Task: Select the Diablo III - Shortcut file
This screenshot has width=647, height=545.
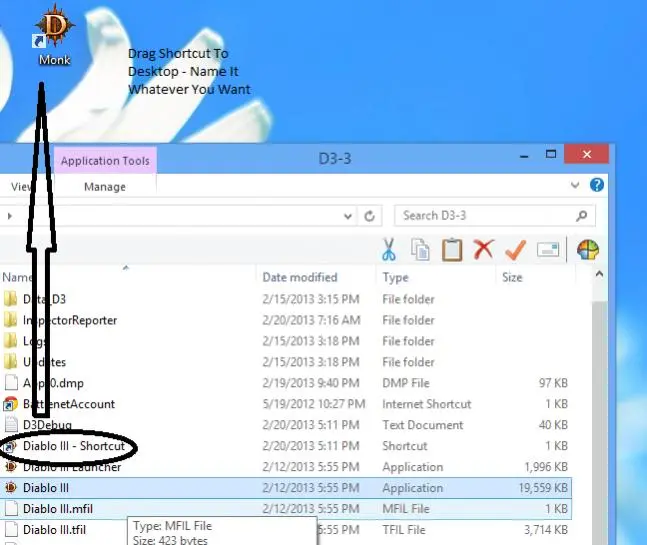Action: [73, 446]
